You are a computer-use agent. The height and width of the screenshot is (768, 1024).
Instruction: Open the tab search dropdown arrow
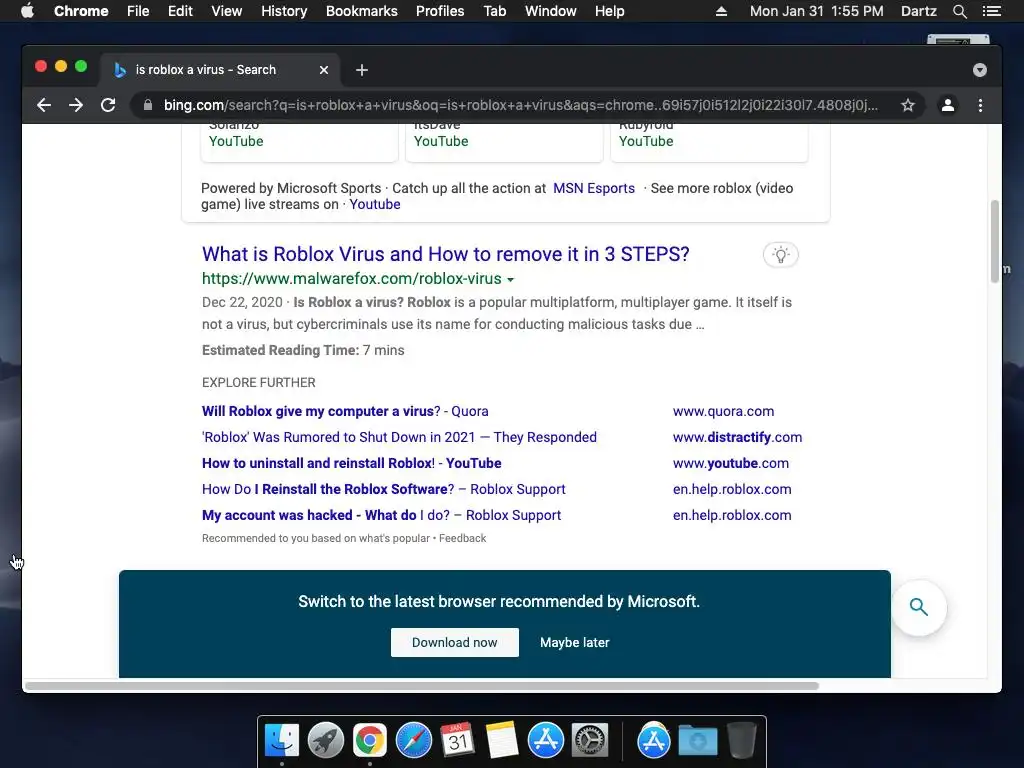tap(980, 70)
